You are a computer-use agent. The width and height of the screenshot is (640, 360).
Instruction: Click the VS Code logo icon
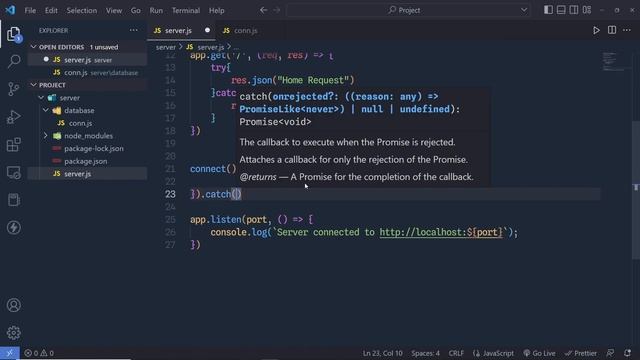[10, 10]
